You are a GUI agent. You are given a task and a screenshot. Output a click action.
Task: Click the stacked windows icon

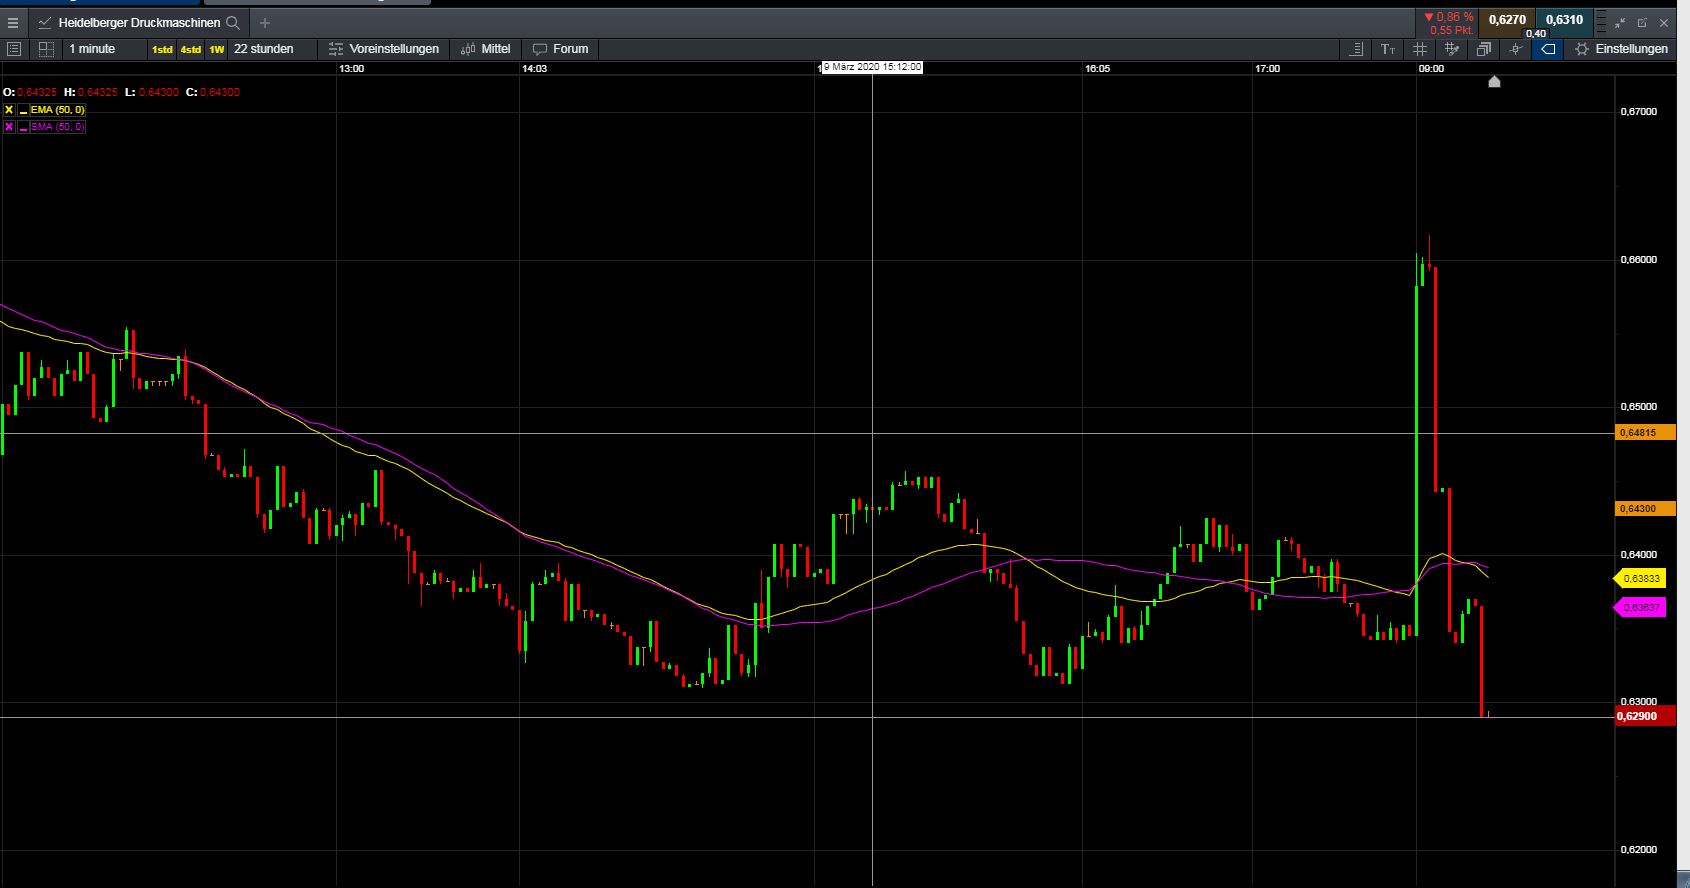click(1484, 49)
